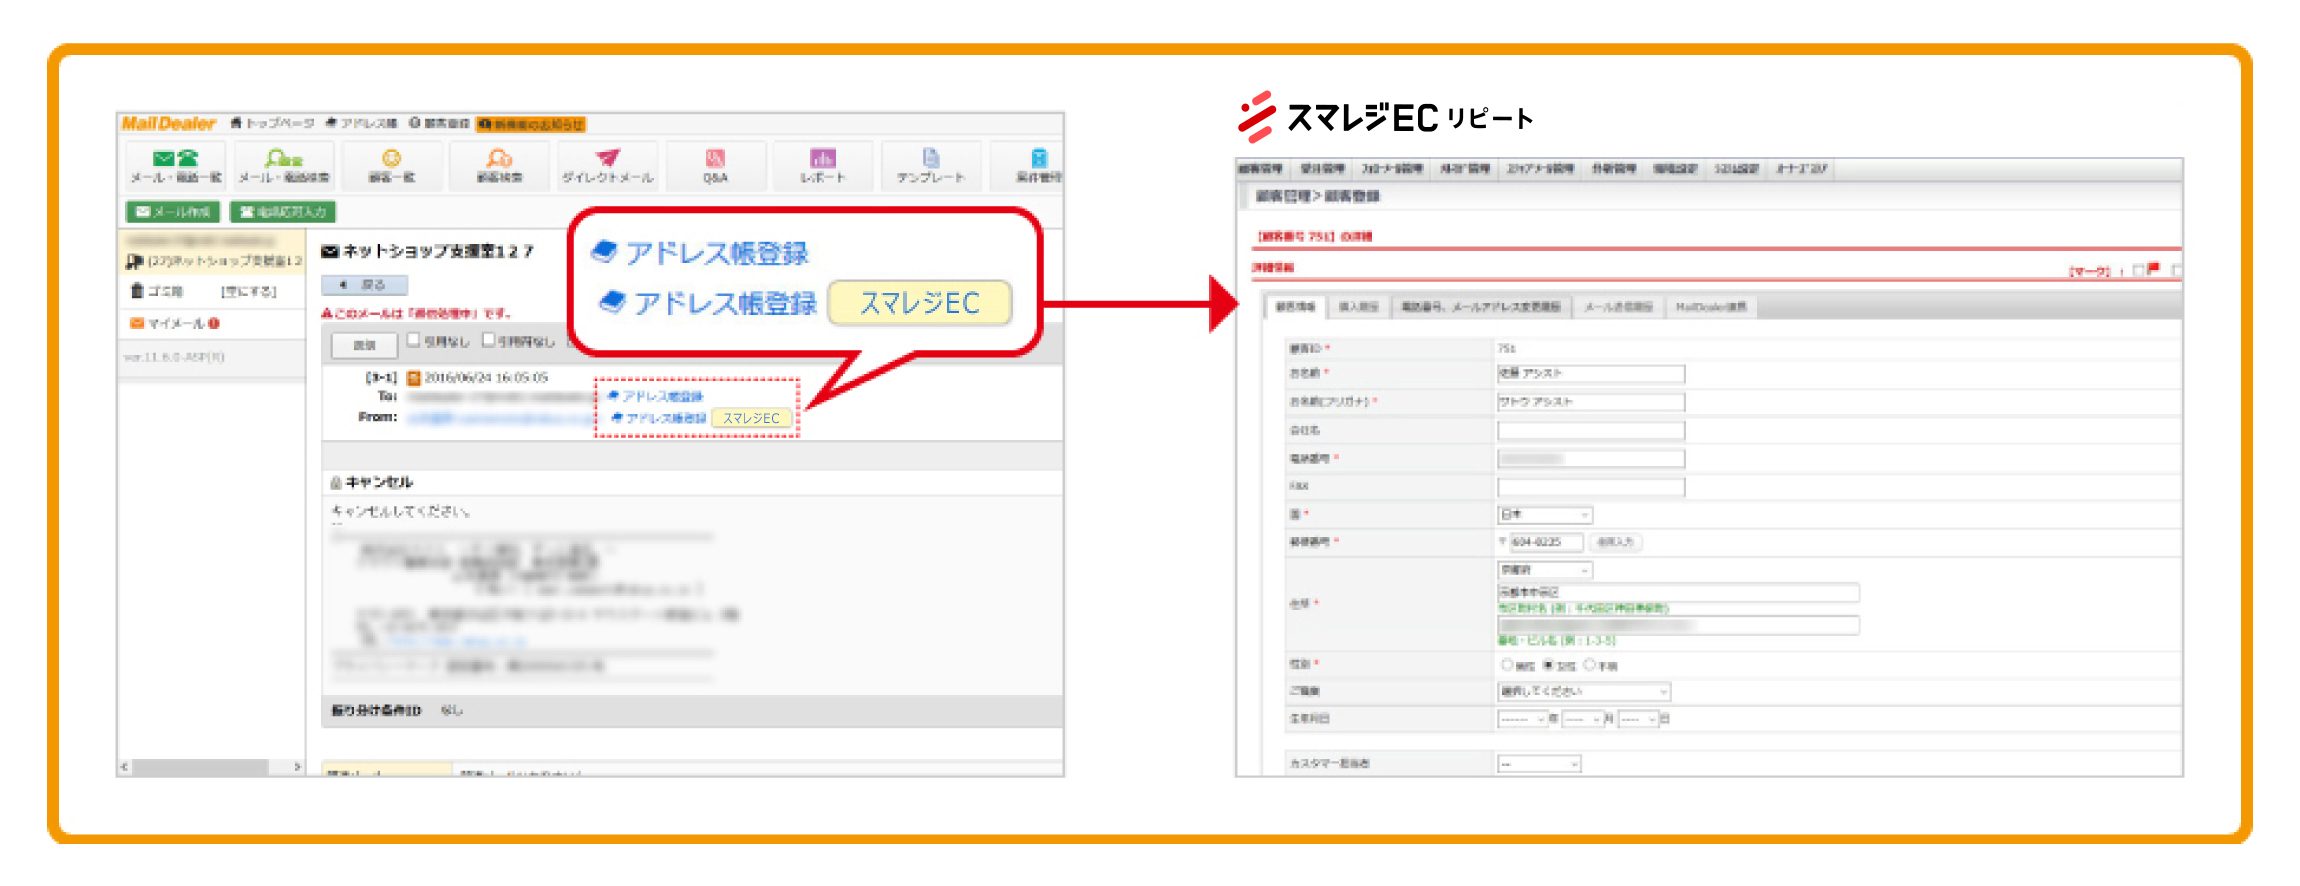Open アドレス帳 in the MailDealer top bar
The image size is (2300, 886).
pos(361,123)
